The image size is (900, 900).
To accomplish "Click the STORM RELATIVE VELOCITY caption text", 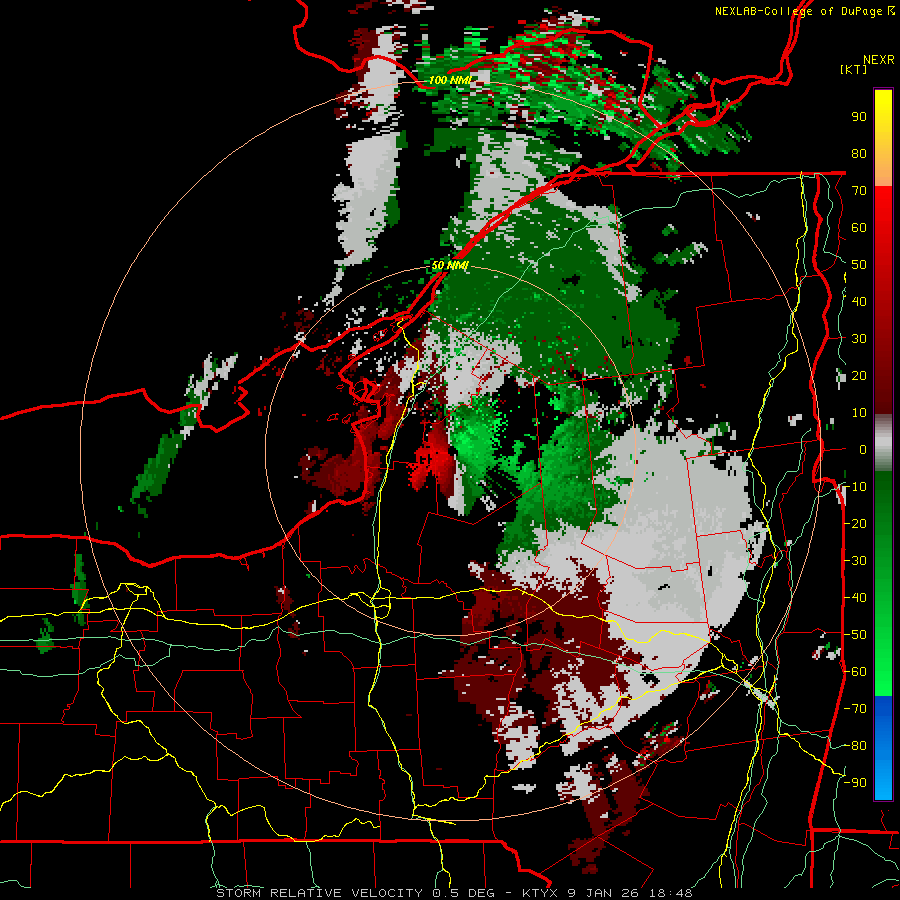I will click(x=319, y=893).
